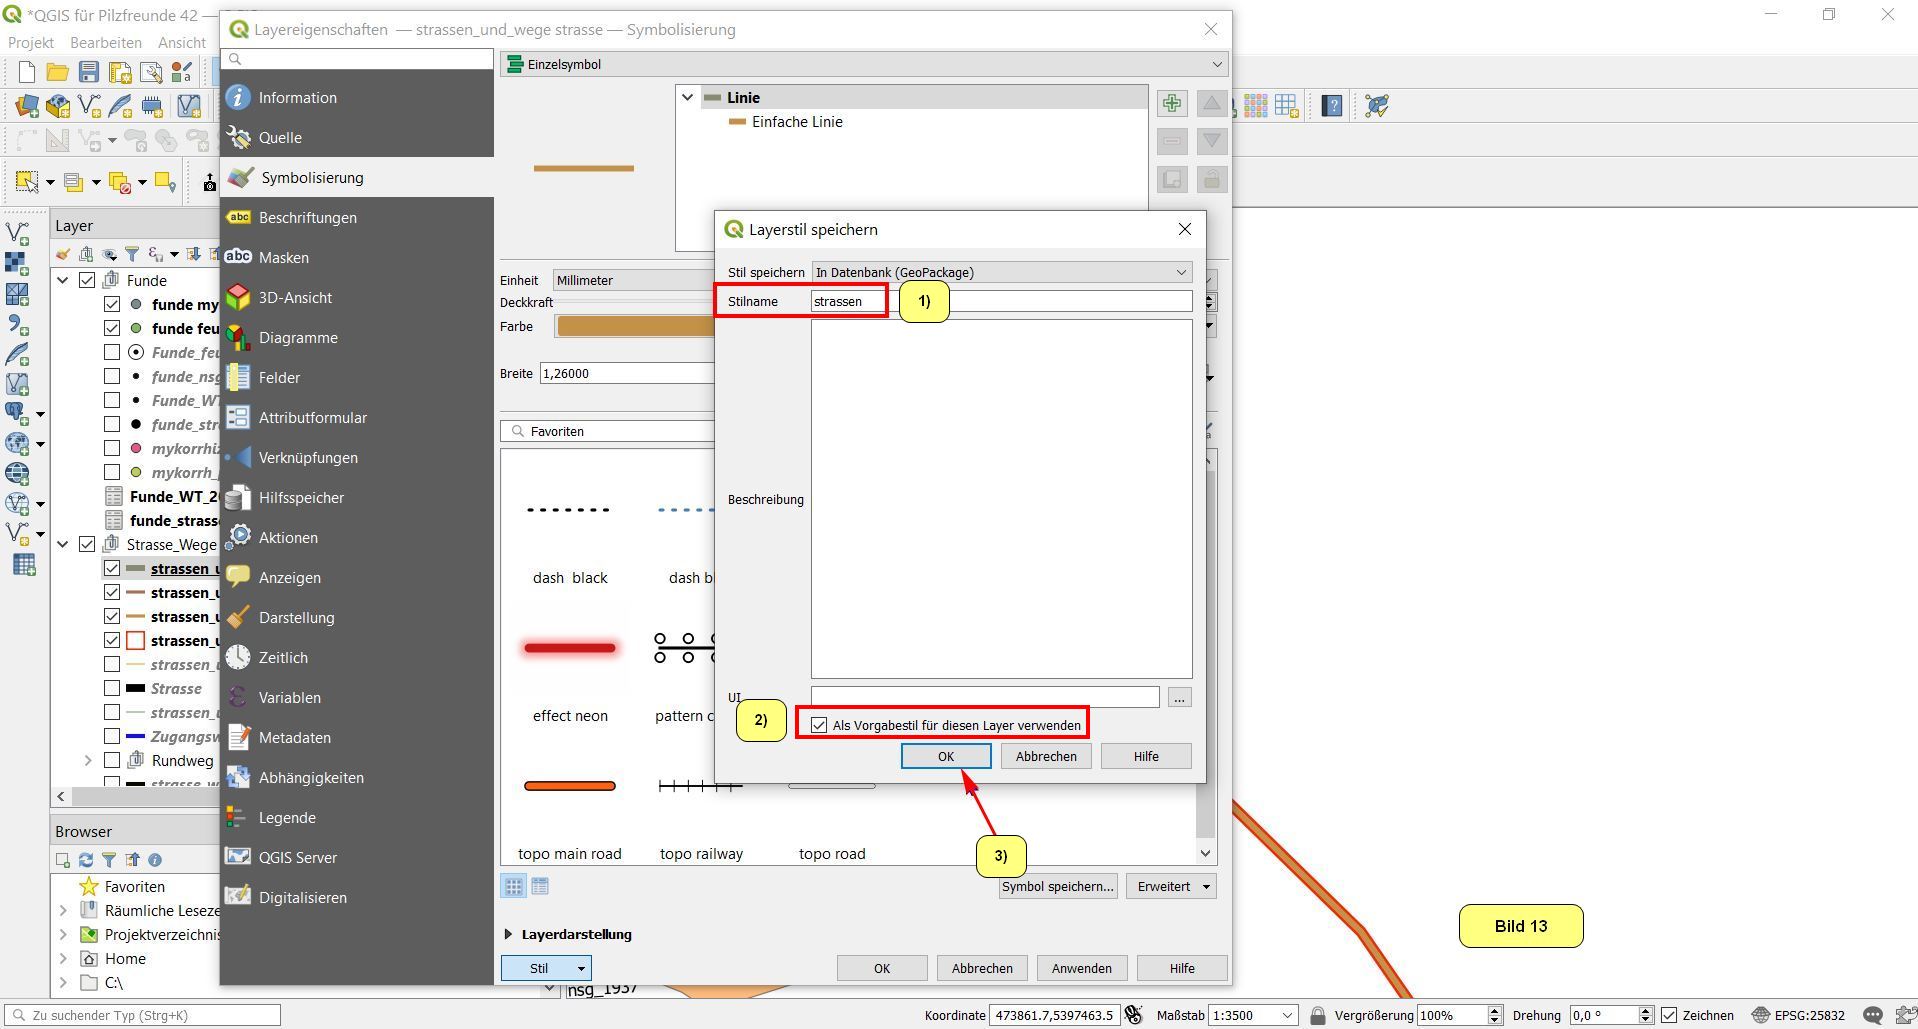This screenshot has width=1918, height=1029.
Task: Confirm the Layerstil speichern dialog with OK
Action: [x=945, y=756]
